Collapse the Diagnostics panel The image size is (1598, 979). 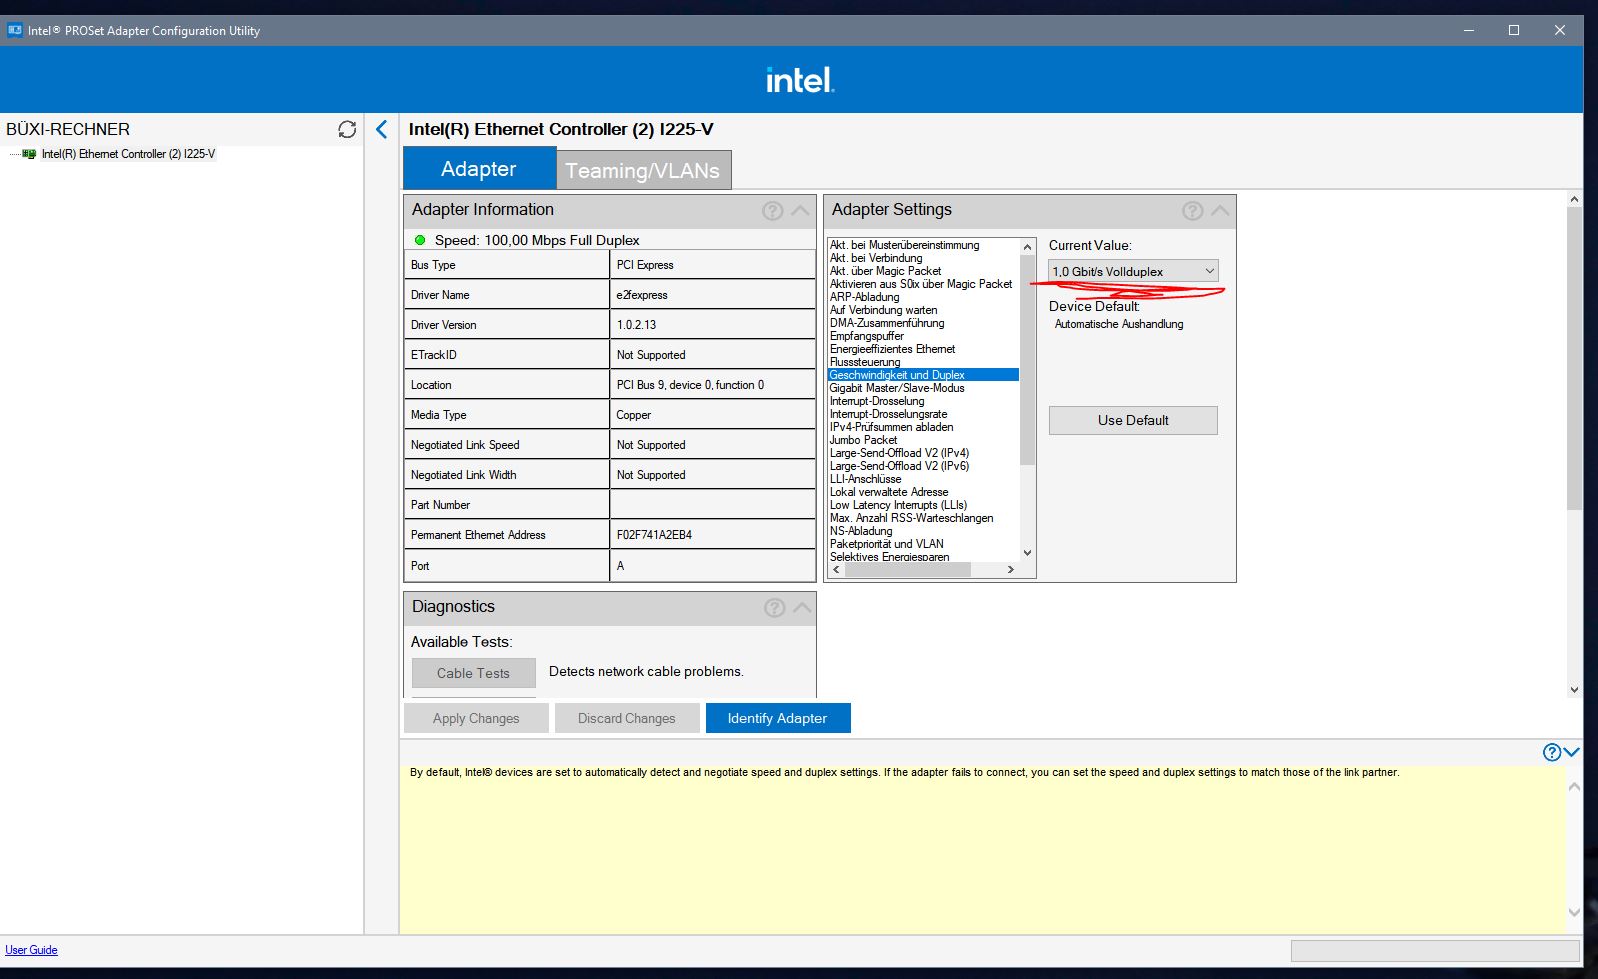(x=802, y=607)
